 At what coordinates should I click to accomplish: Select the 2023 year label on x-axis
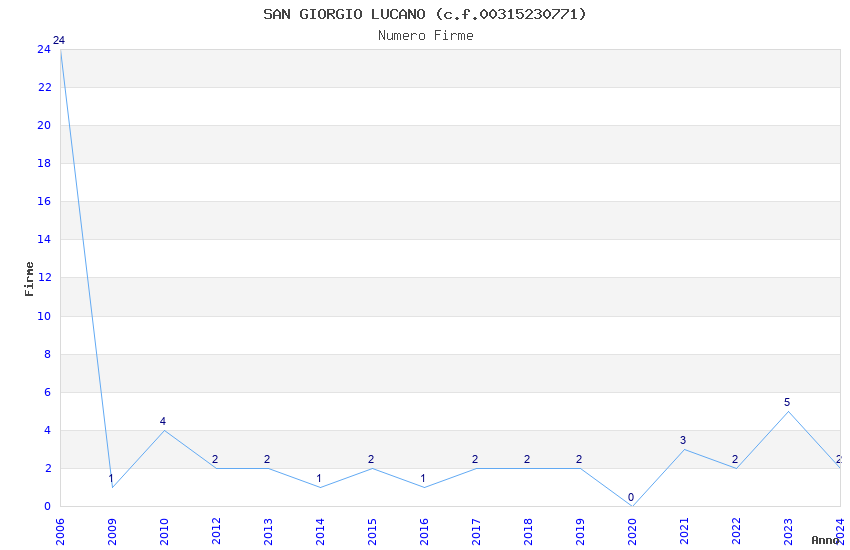click(788, 532)
